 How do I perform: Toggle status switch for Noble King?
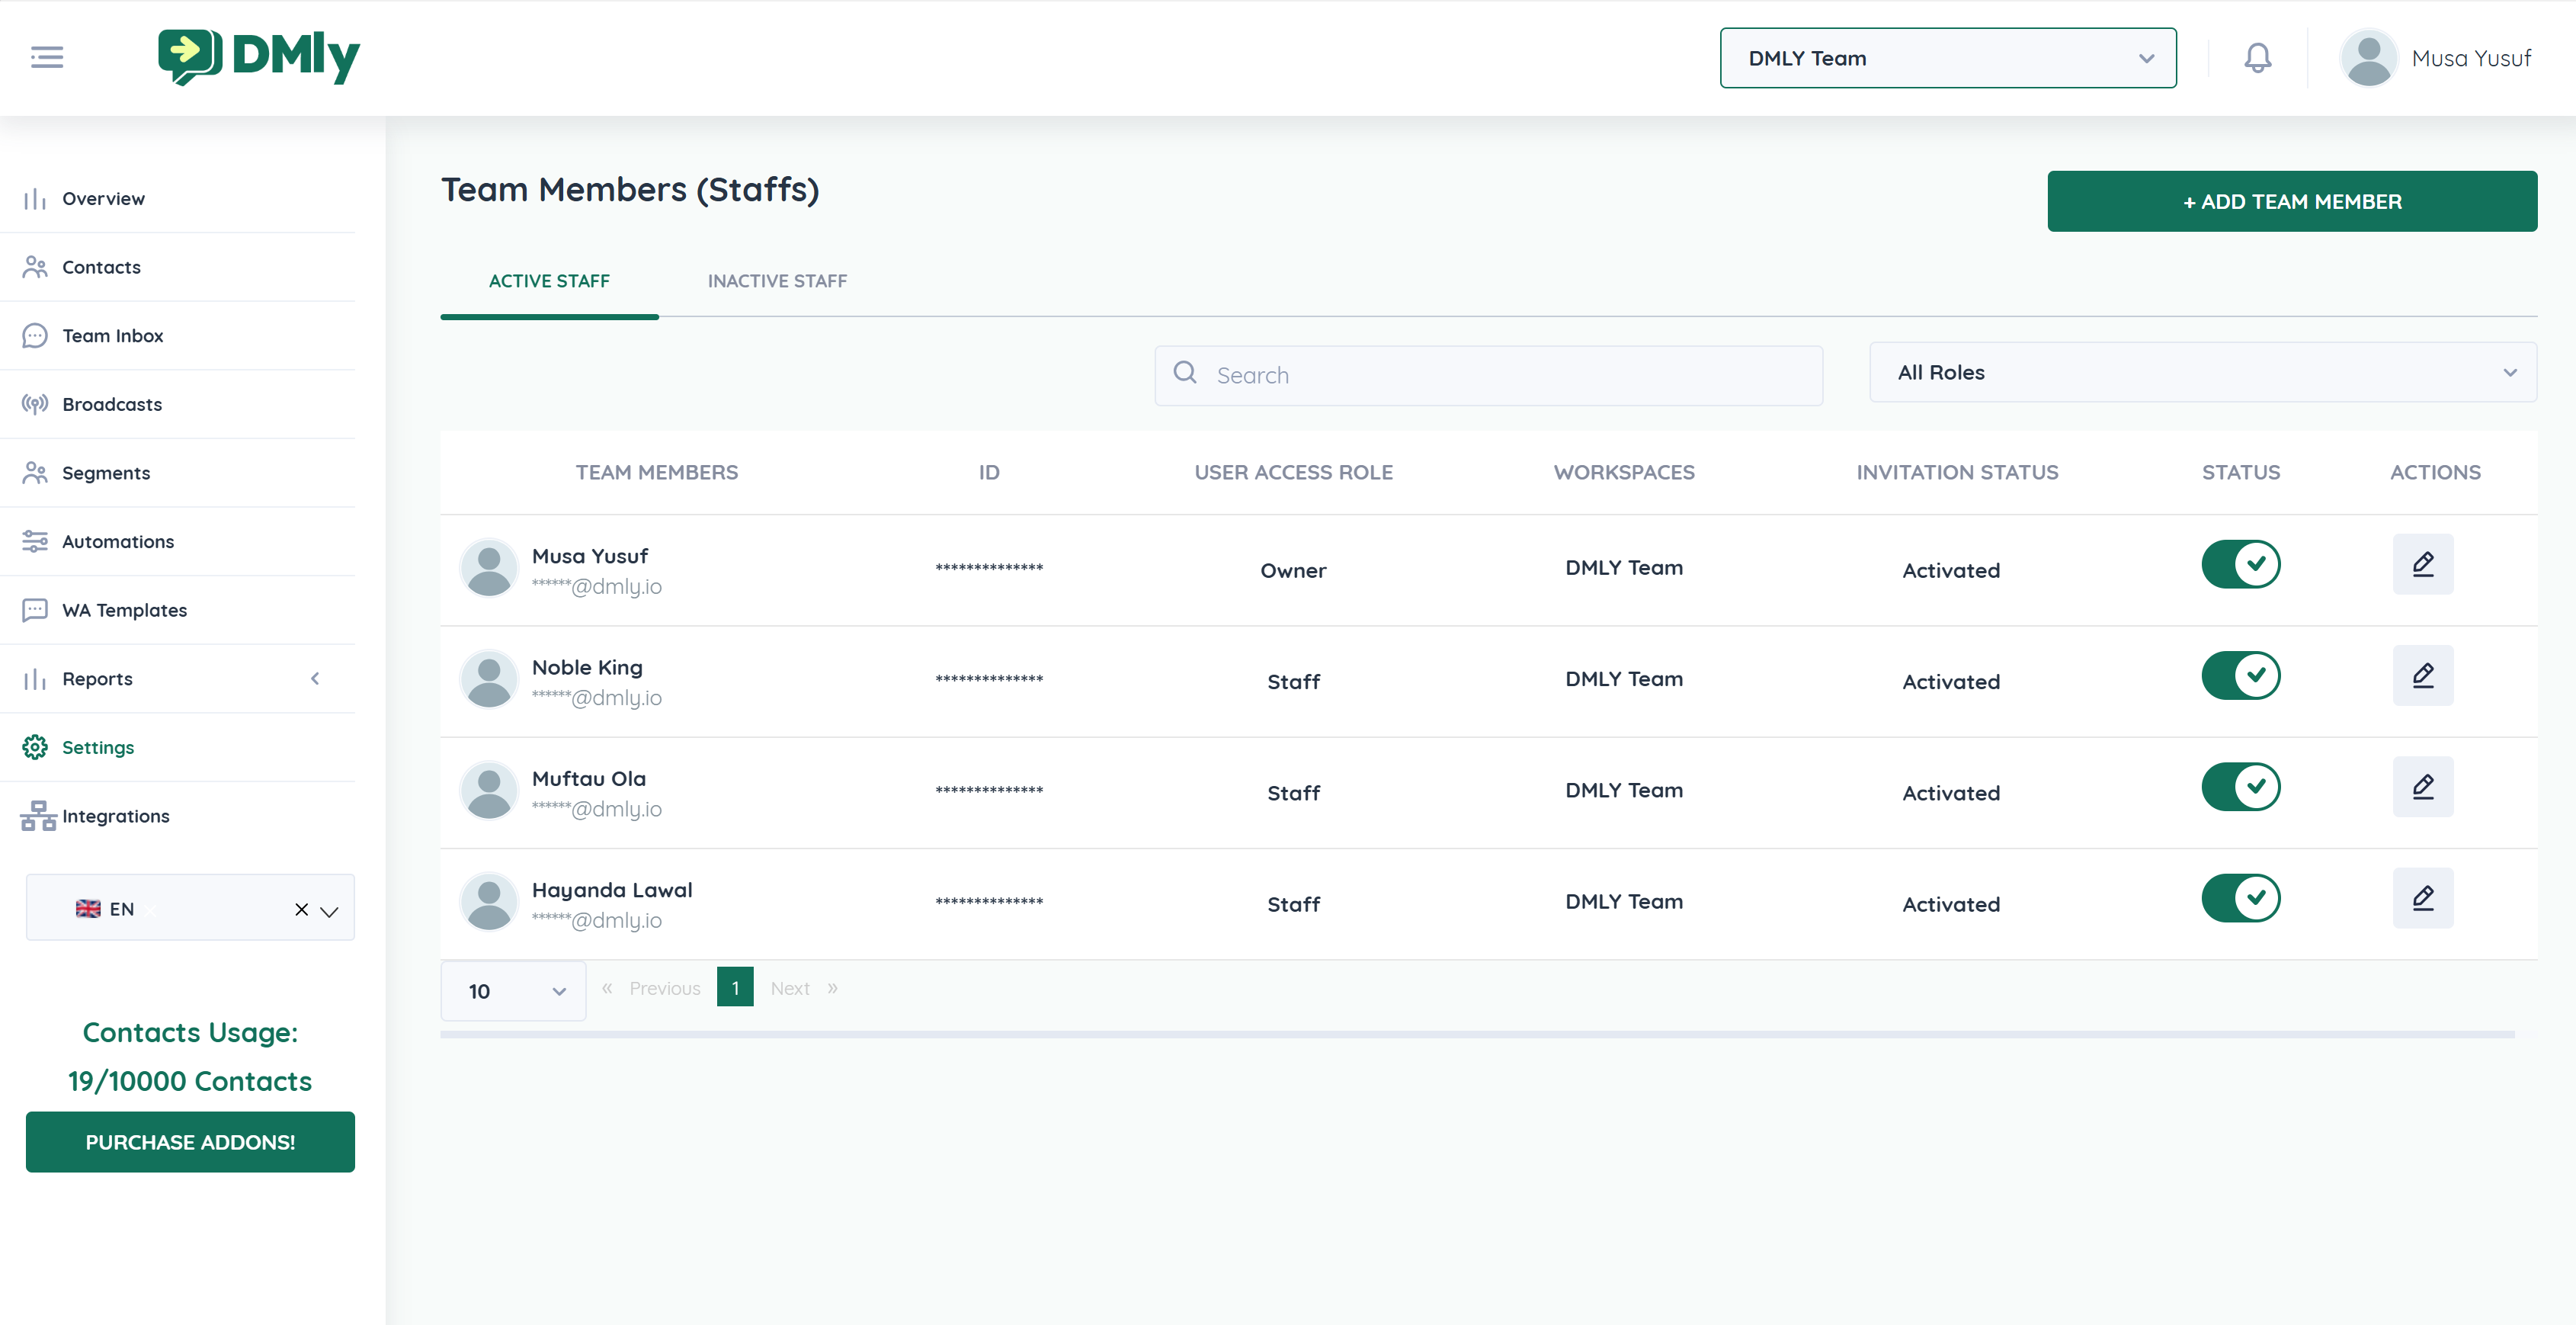coord(2240,676)
